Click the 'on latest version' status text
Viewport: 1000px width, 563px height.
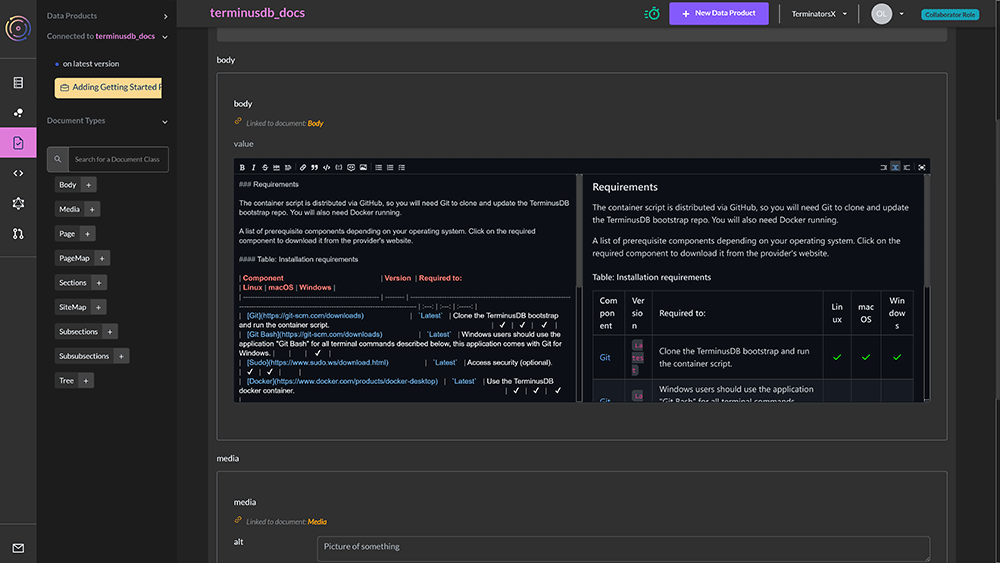[91, 64]
